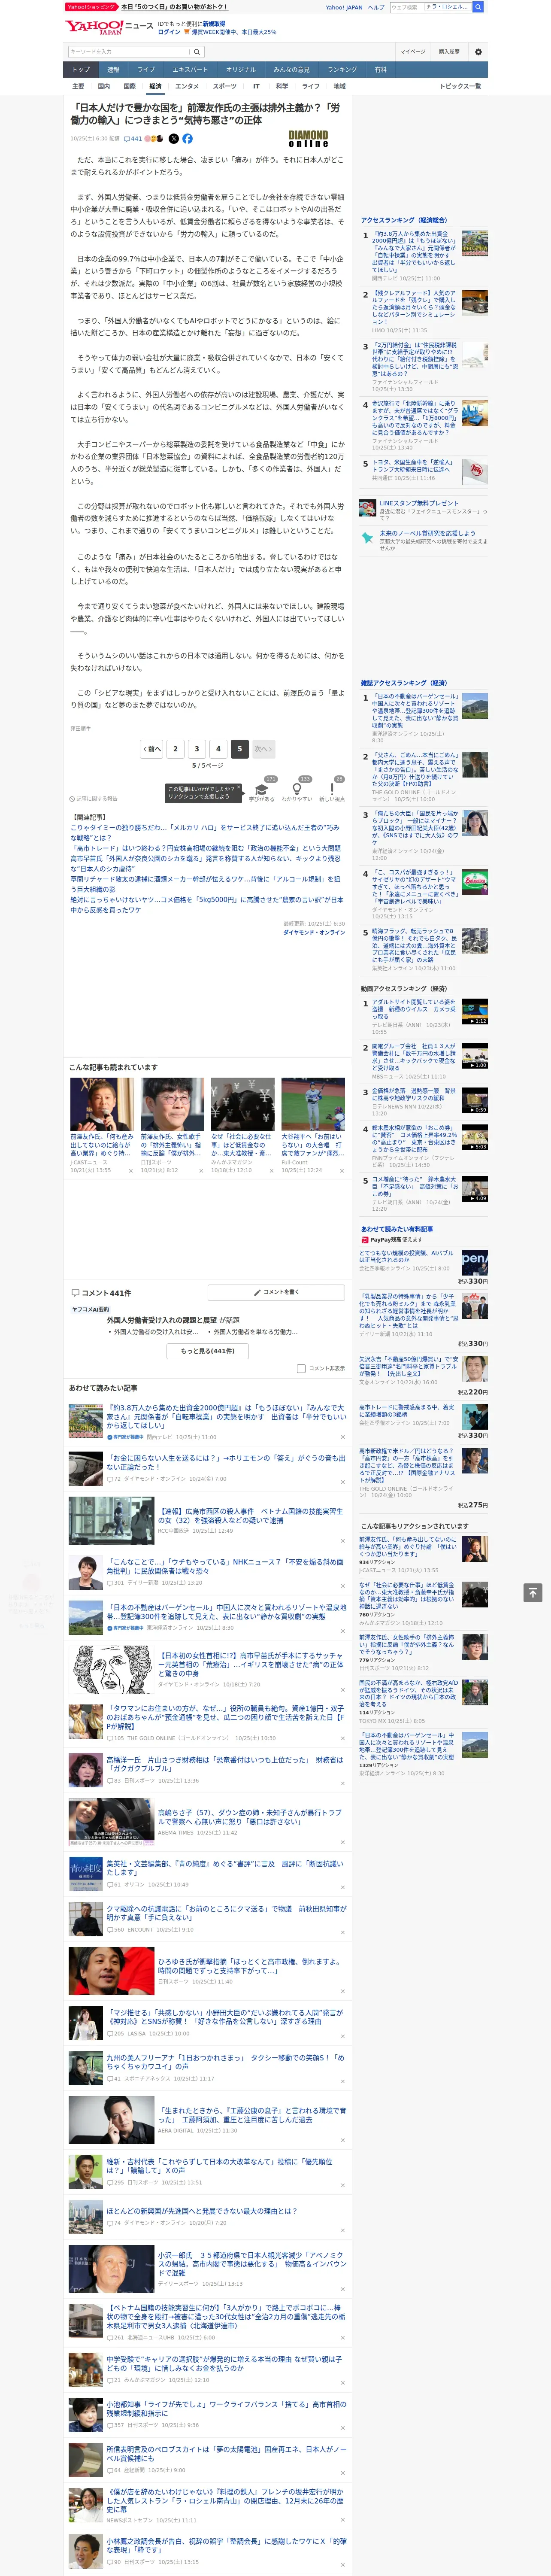This screenshot has height=2576, width=551.
Task: Open the 'エキスパート' nav tab
Action: click(x=190, y=69)
